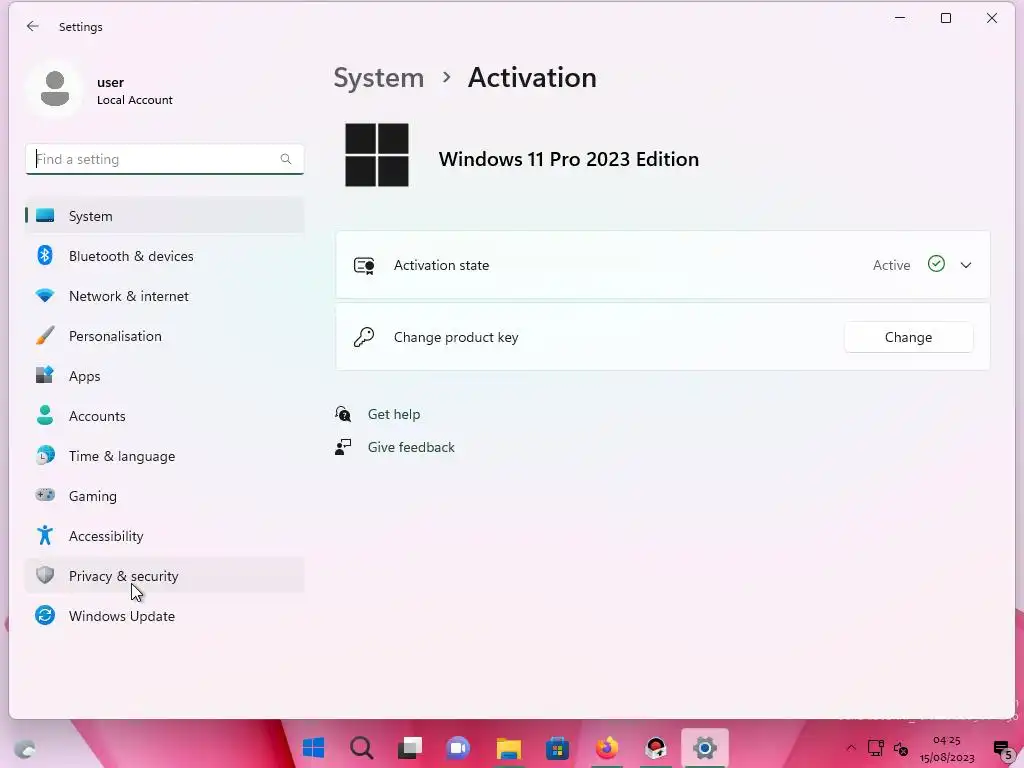This screenshot has width=1024, height=768.
Task: Click the search magnifier in Find a setting
Action: [285, 159]
